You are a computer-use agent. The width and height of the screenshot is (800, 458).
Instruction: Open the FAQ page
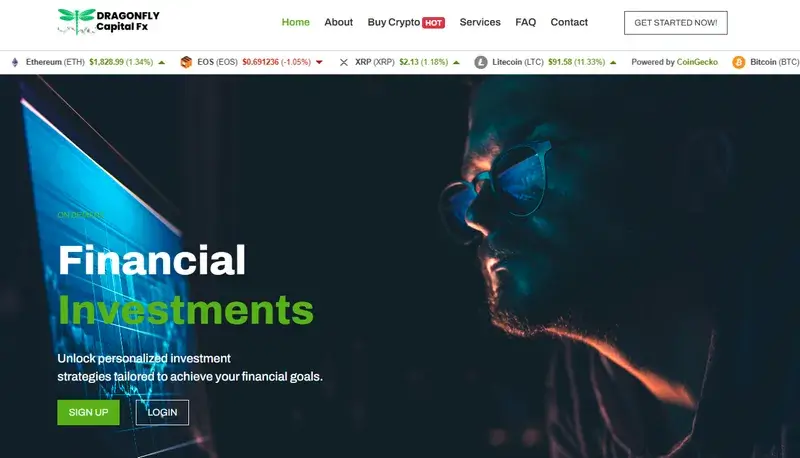pos(526,22)
